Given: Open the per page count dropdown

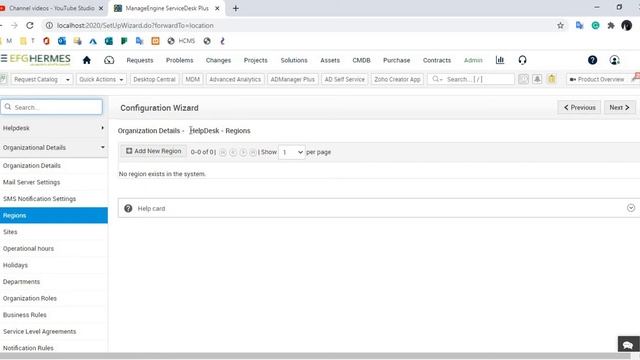Looking at the screenshot, I should point(292,152).
